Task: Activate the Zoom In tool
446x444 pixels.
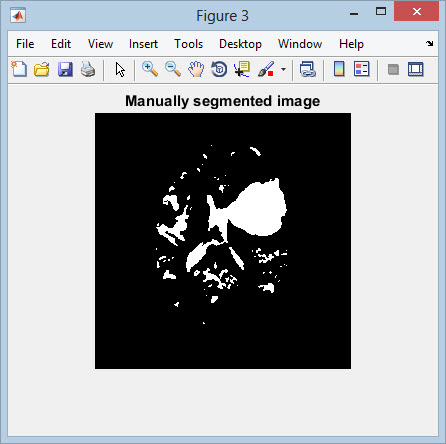Action: (x=150, y=69)
